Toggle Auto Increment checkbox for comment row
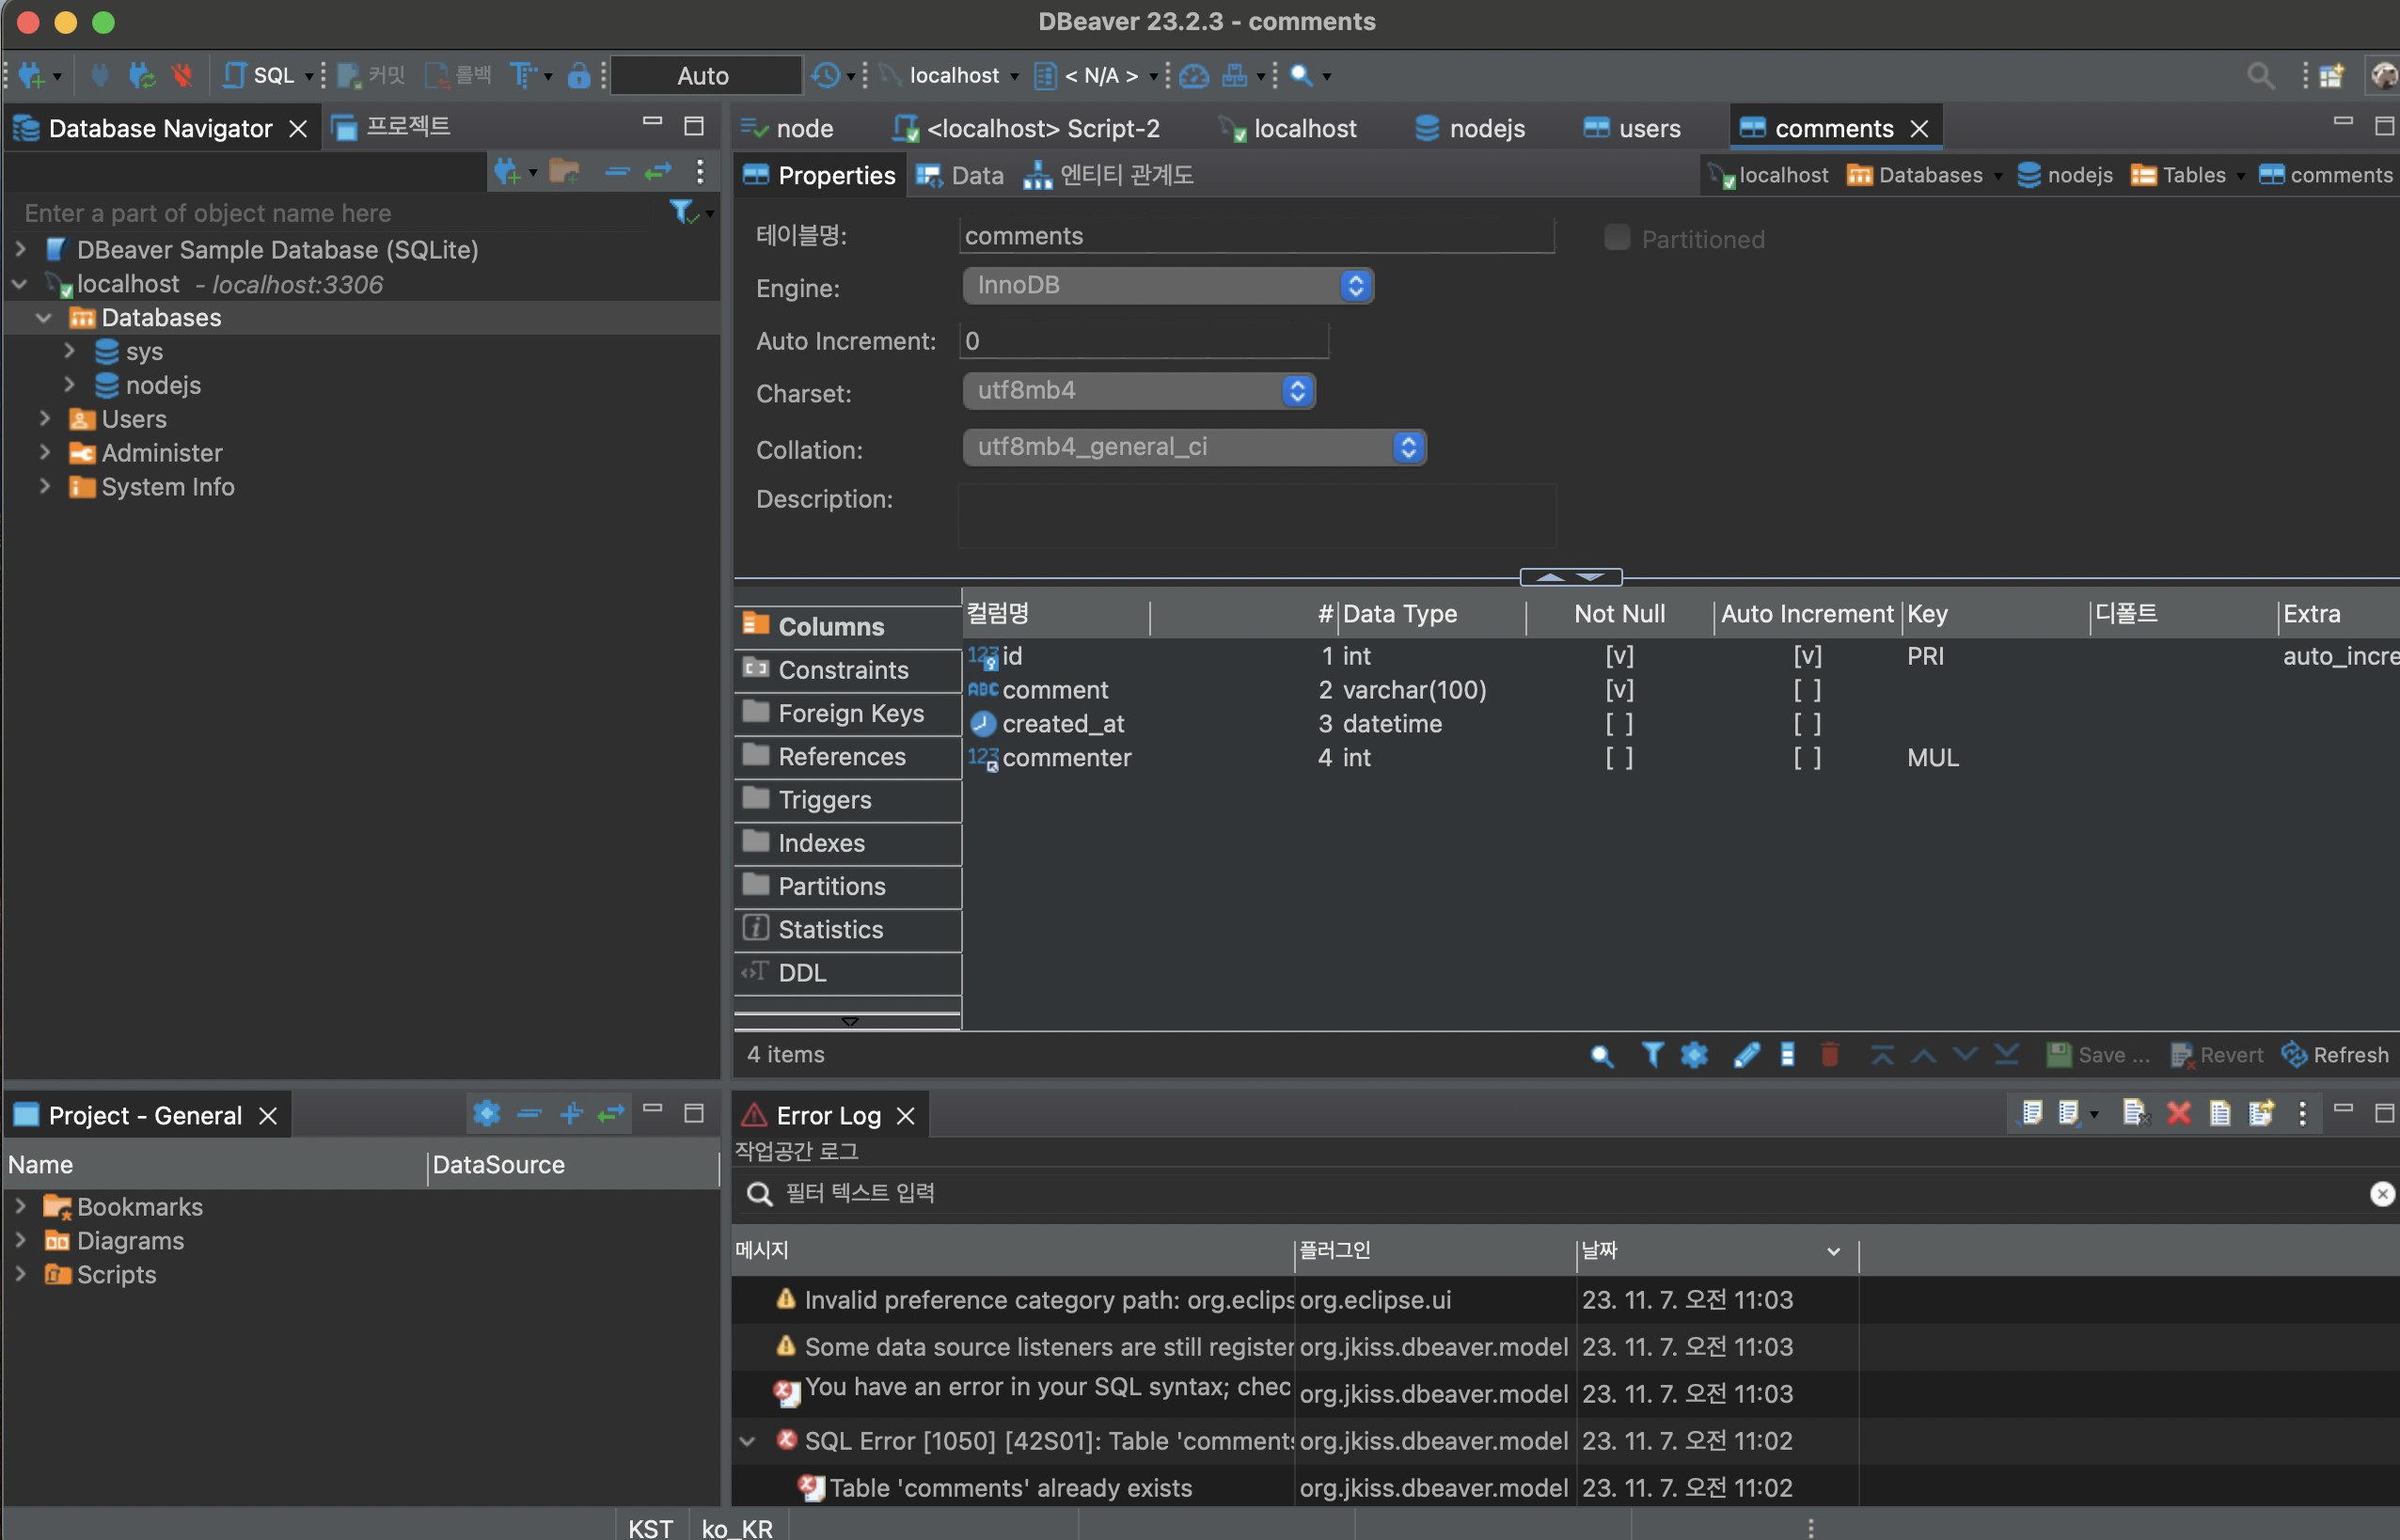 [1807, 690]
